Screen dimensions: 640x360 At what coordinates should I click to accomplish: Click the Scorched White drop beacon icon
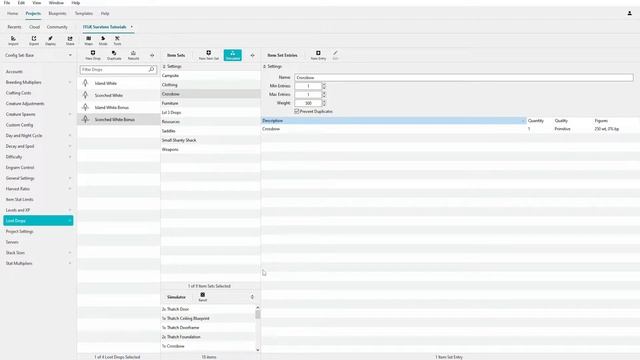pyautogui.click(x=85, y=95)
